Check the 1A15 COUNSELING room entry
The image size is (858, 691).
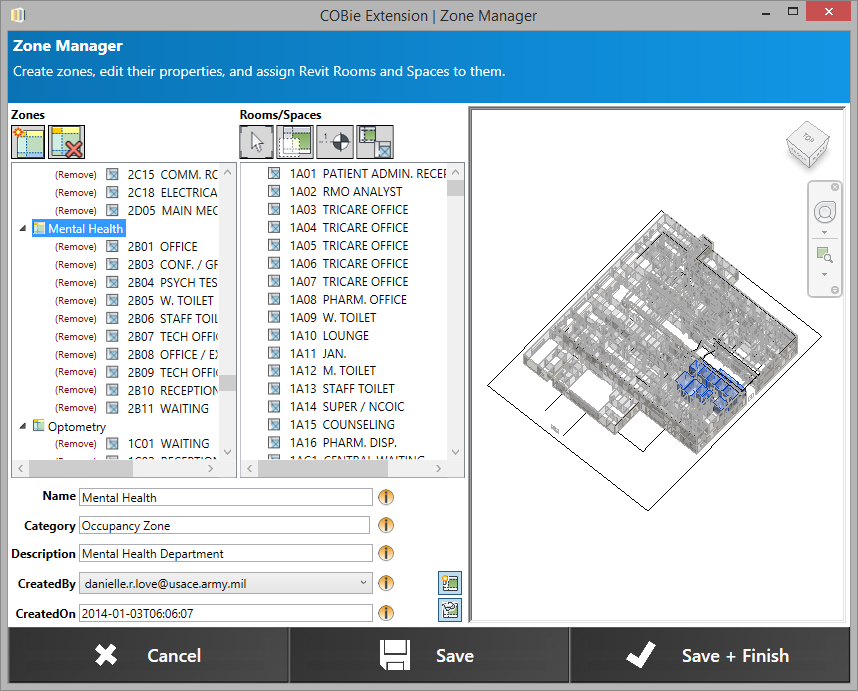[272, 424]
